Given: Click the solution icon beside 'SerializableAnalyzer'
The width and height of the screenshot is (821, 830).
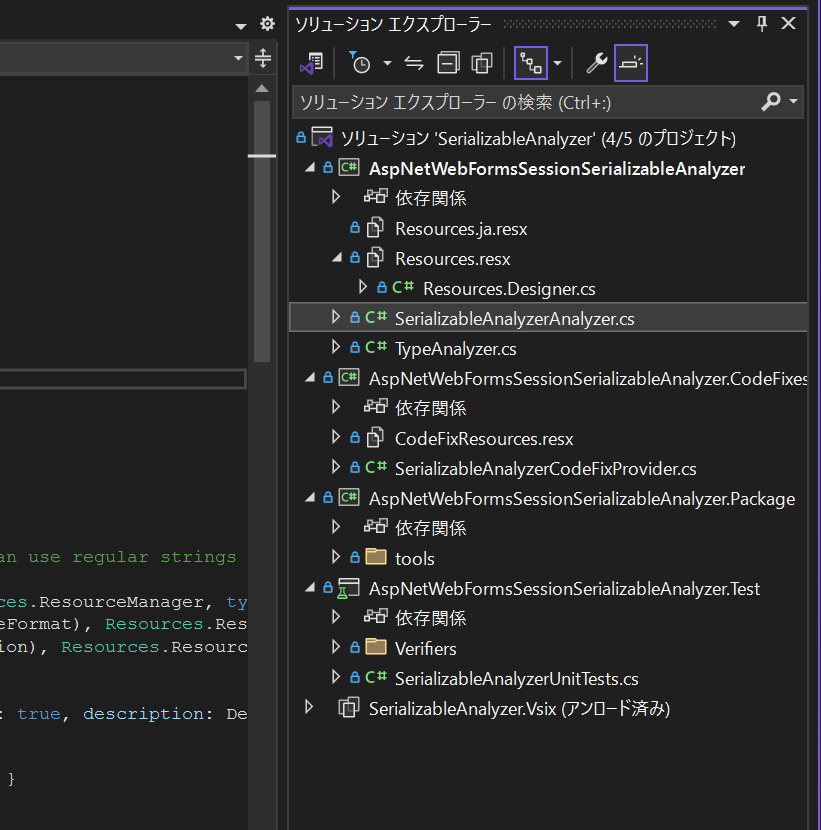Looking at the screenshot, I should click(x=322, y=138).
